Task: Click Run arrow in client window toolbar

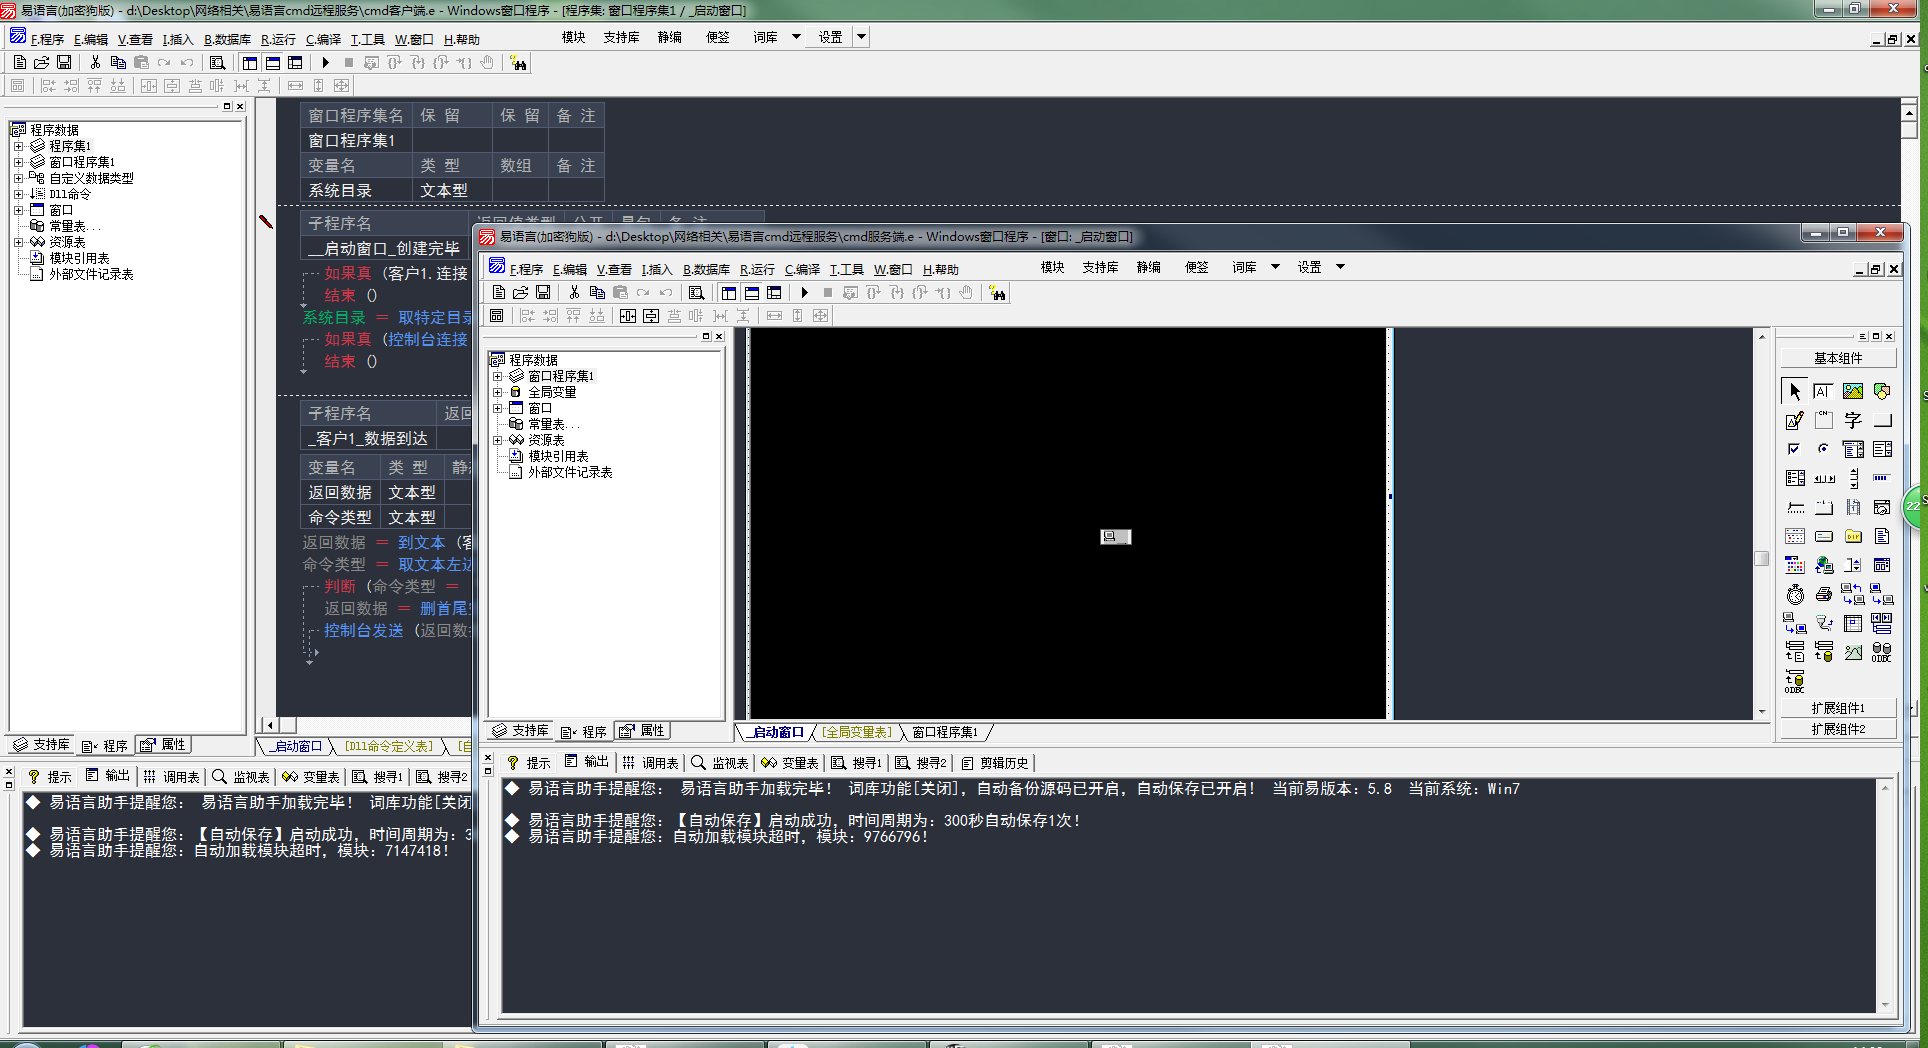Action: coord(325,63)
